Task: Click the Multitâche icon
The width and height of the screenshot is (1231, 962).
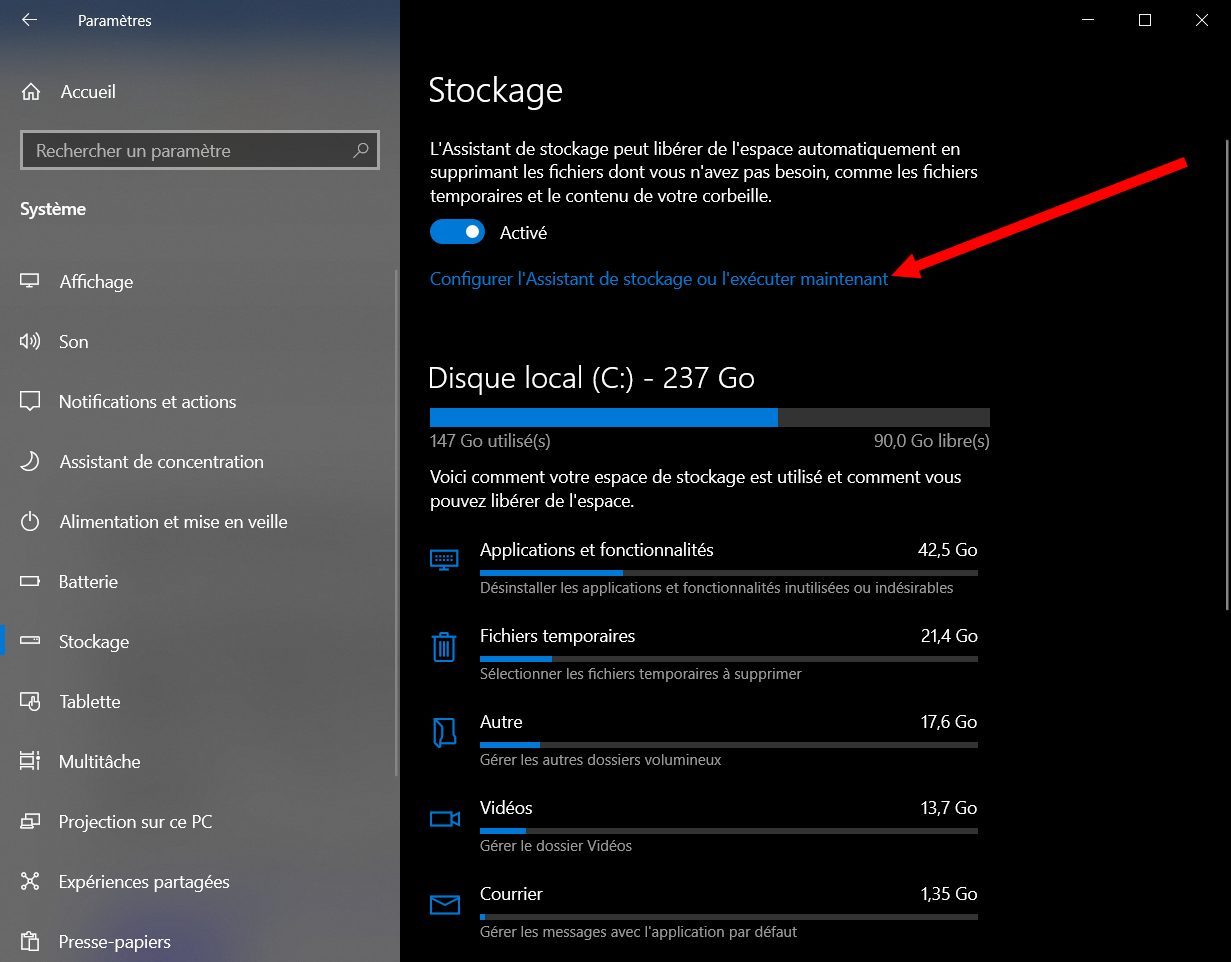Action: pyautogui.click(x=30, y=761)
